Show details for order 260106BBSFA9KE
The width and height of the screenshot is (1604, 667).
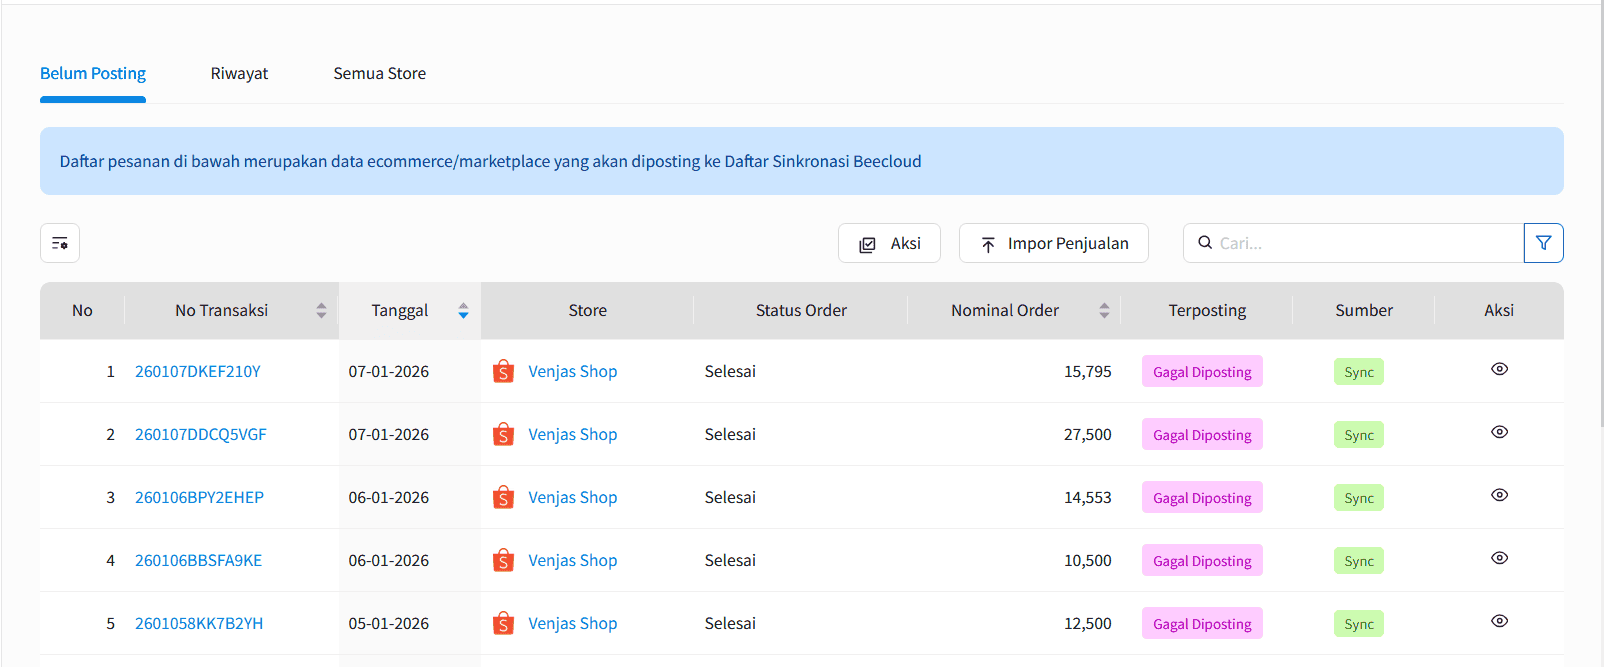pyautogui.click(x=1499, y=558)
